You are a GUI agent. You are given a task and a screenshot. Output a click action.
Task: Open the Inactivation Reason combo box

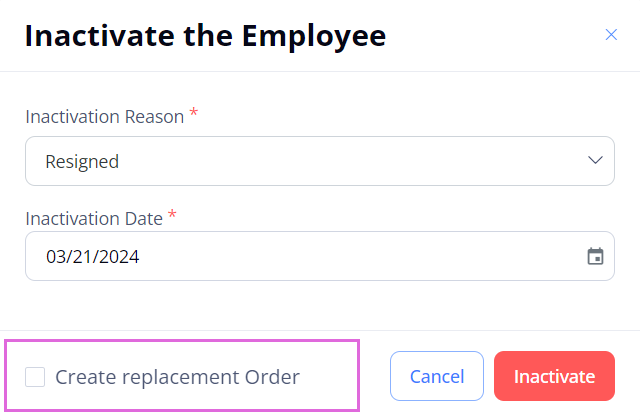coord(320,161)
